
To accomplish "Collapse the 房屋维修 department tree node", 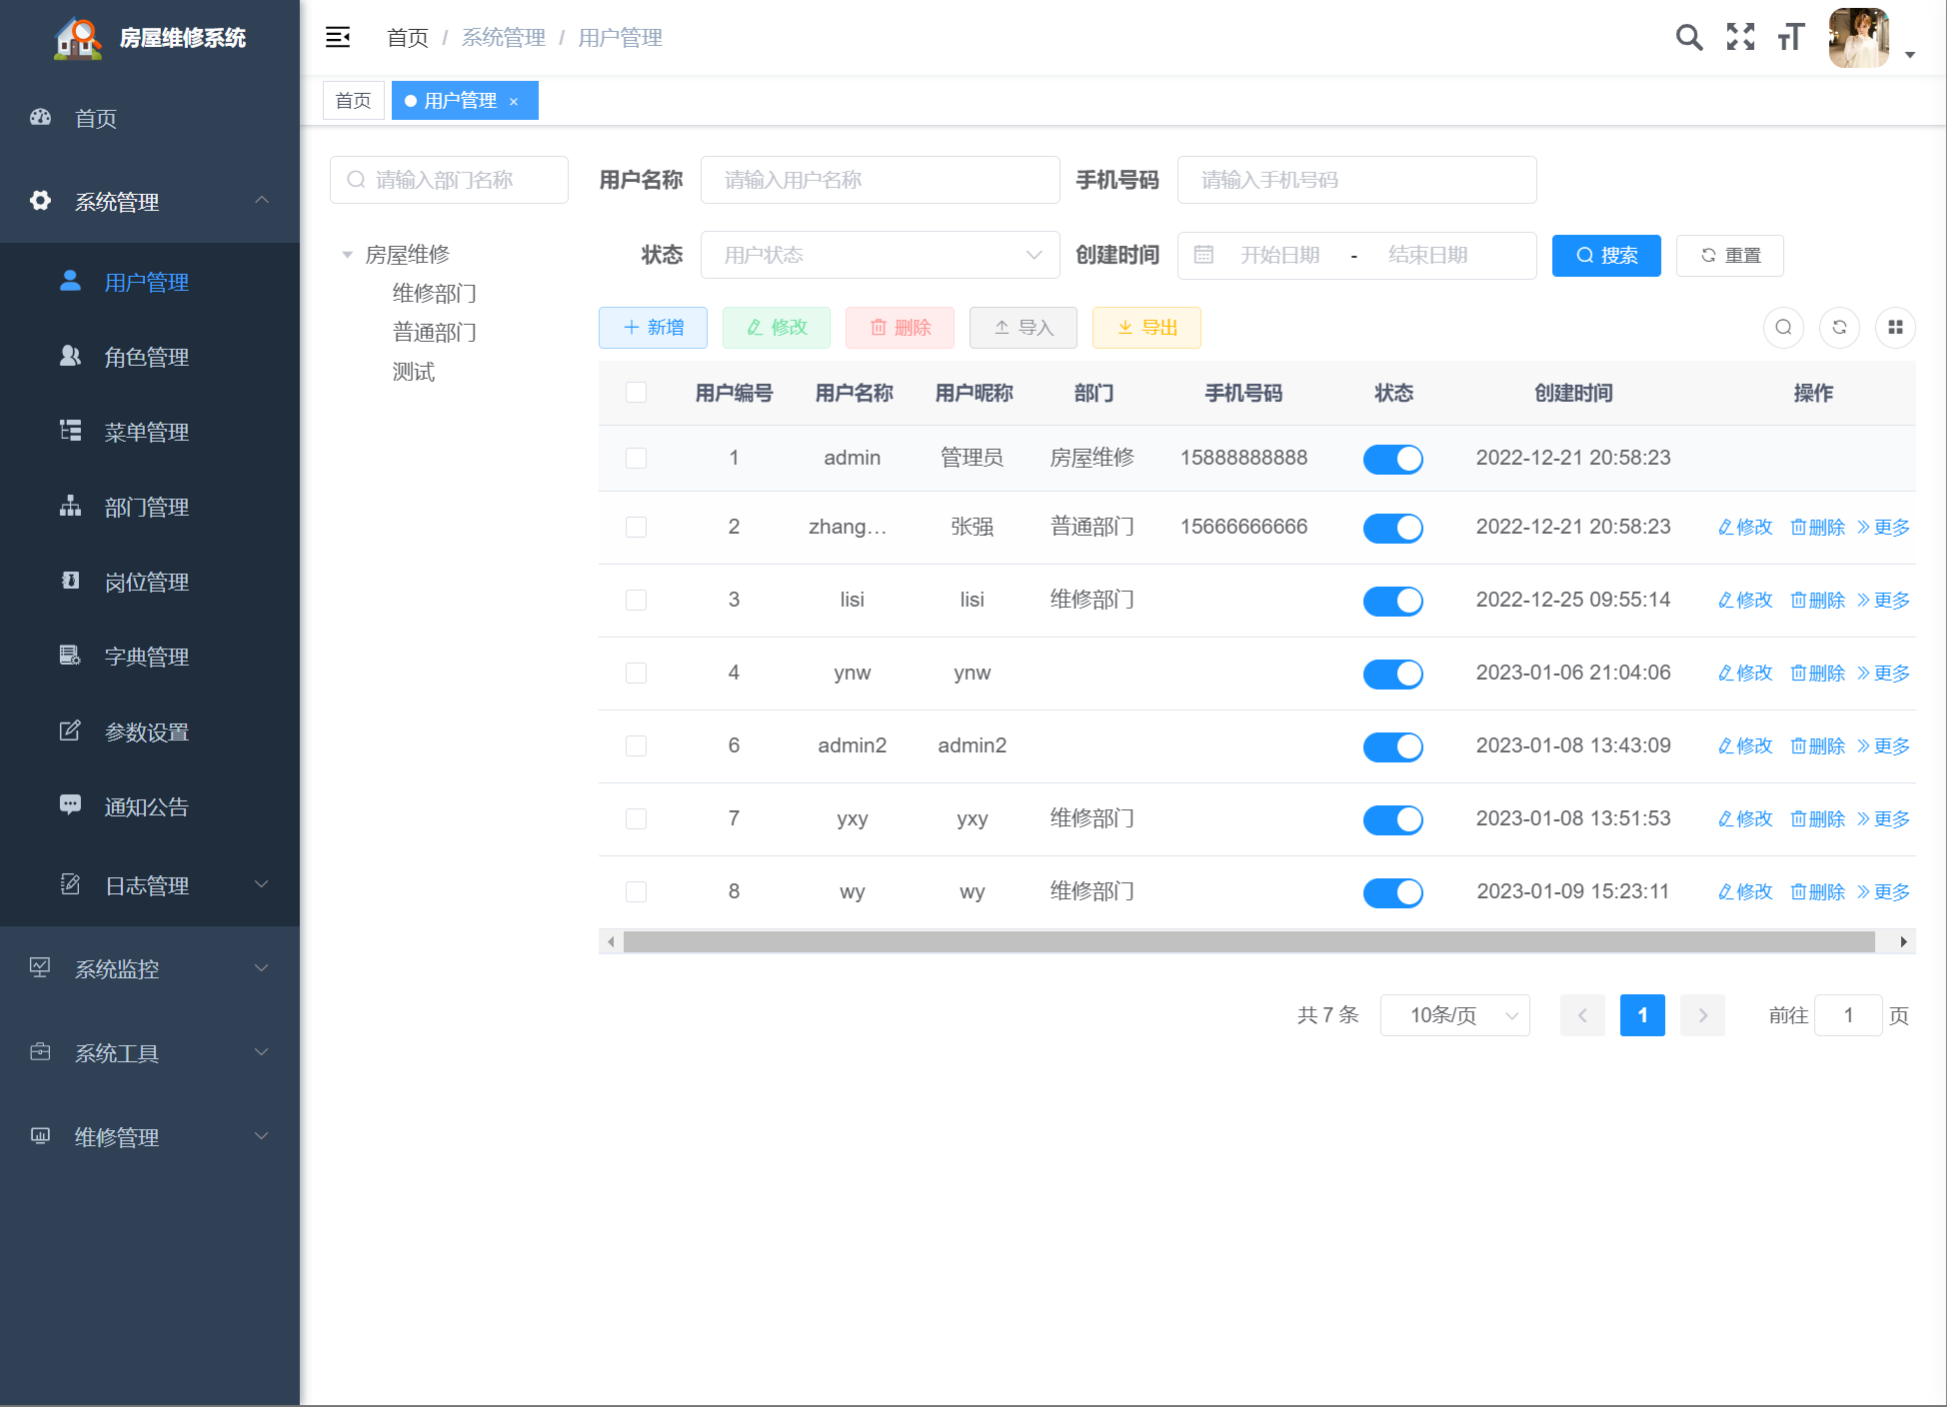I will [347, 255].
